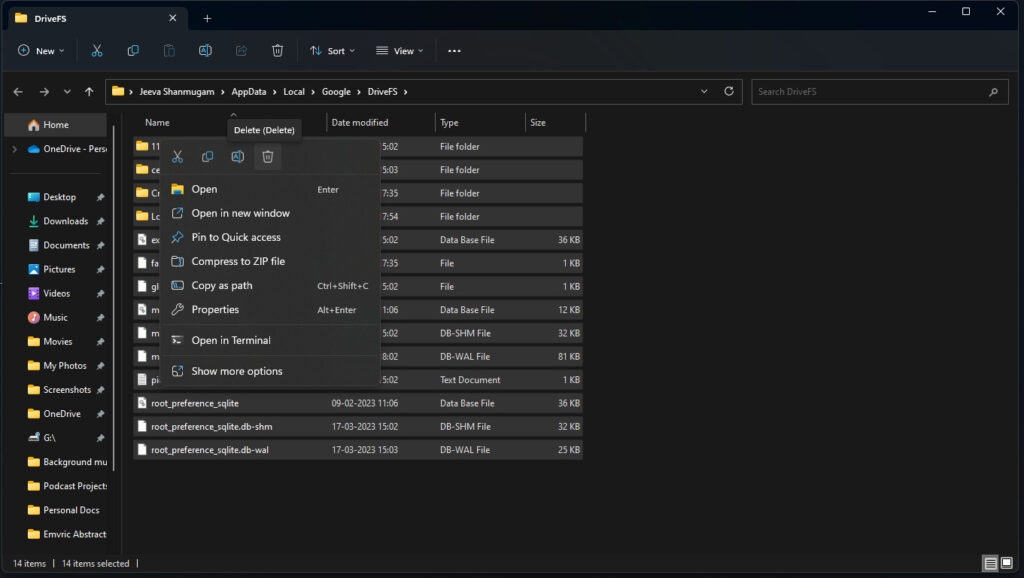Click Delete trash icon in context menu

pos(268,157)
